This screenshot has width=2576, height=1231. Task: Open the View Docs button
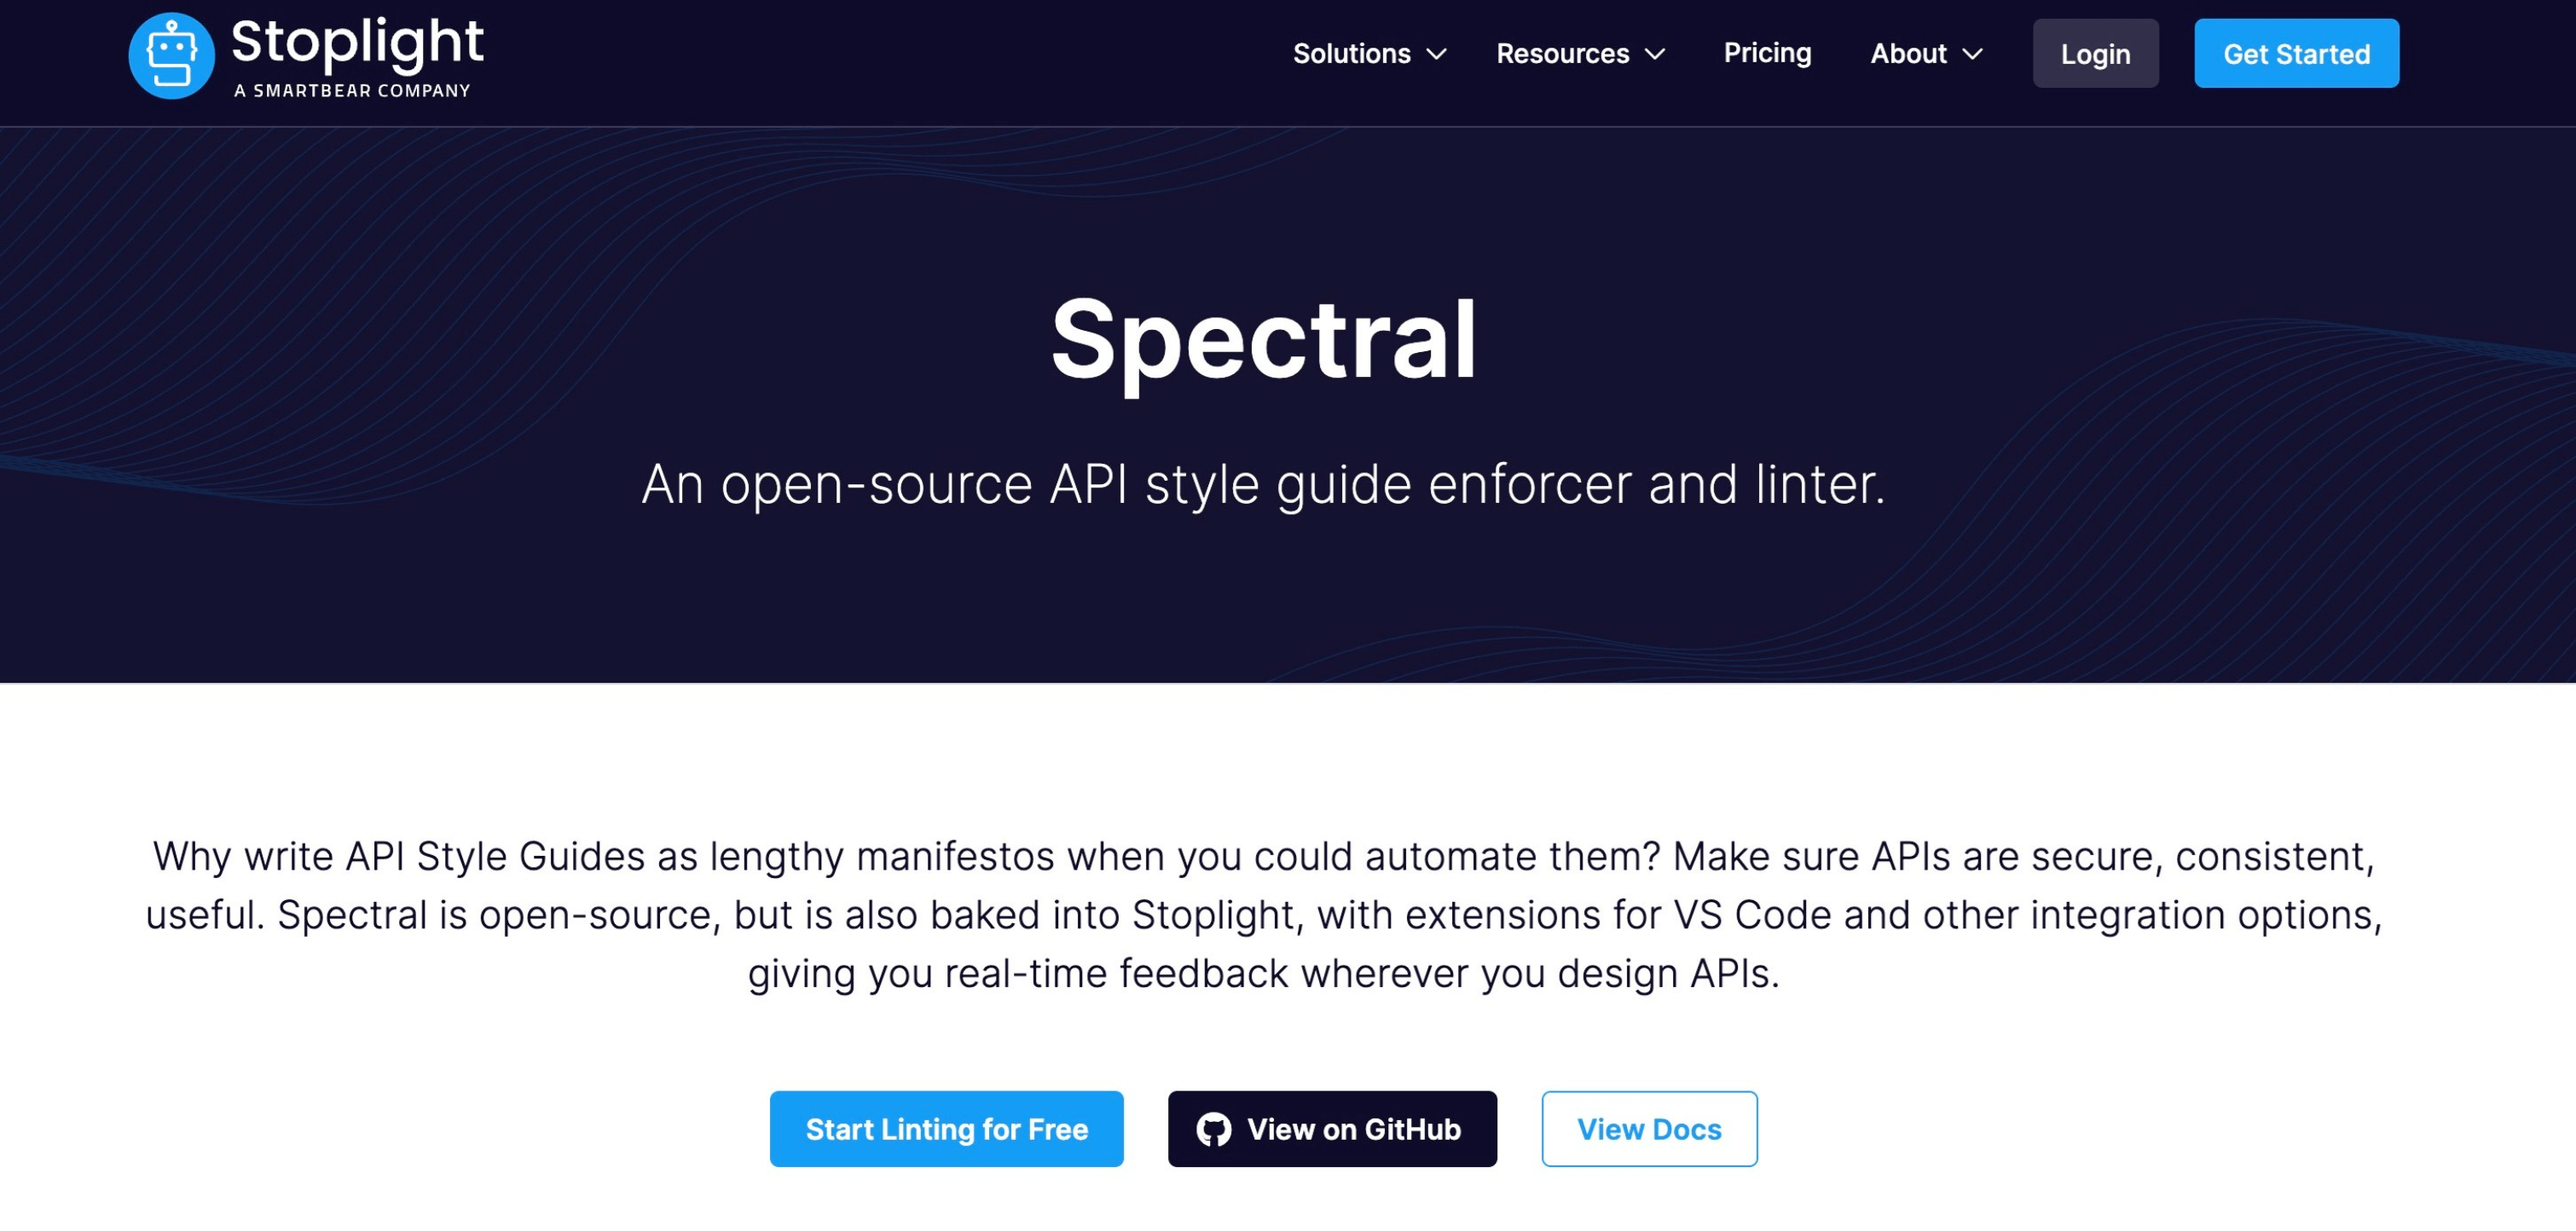(x=1648, y=1129)
